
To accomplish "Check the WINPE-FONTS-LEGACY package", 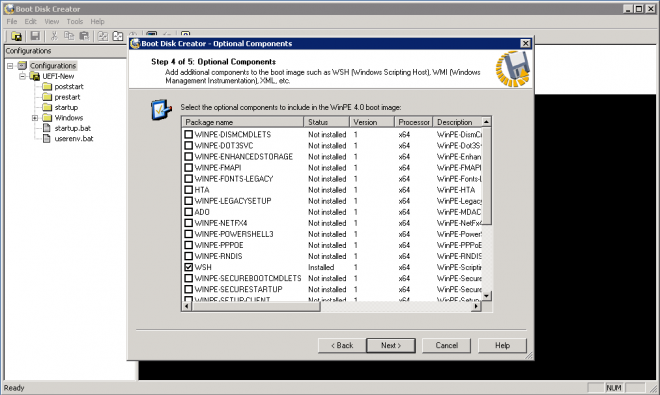I will tap(189, 179).
